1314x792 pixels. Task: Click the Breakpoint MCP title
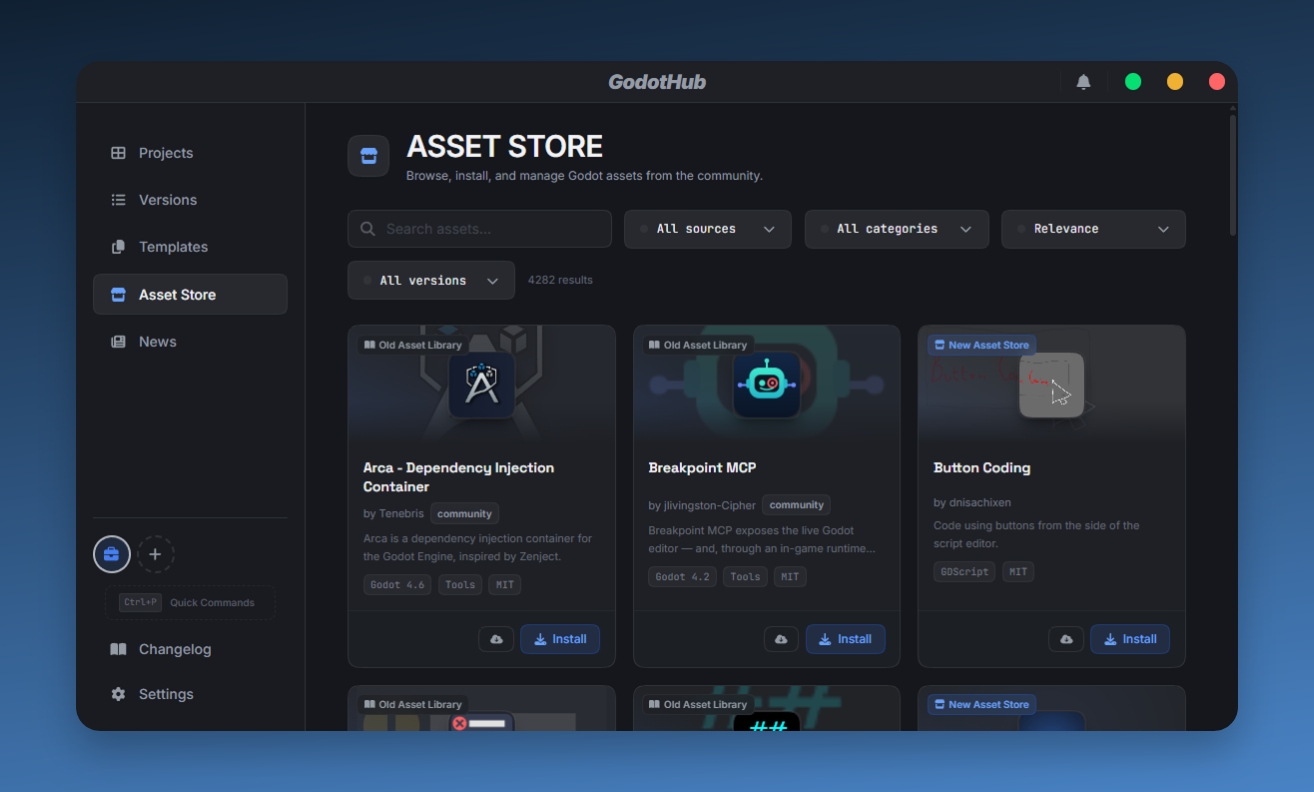click(702, 468)
